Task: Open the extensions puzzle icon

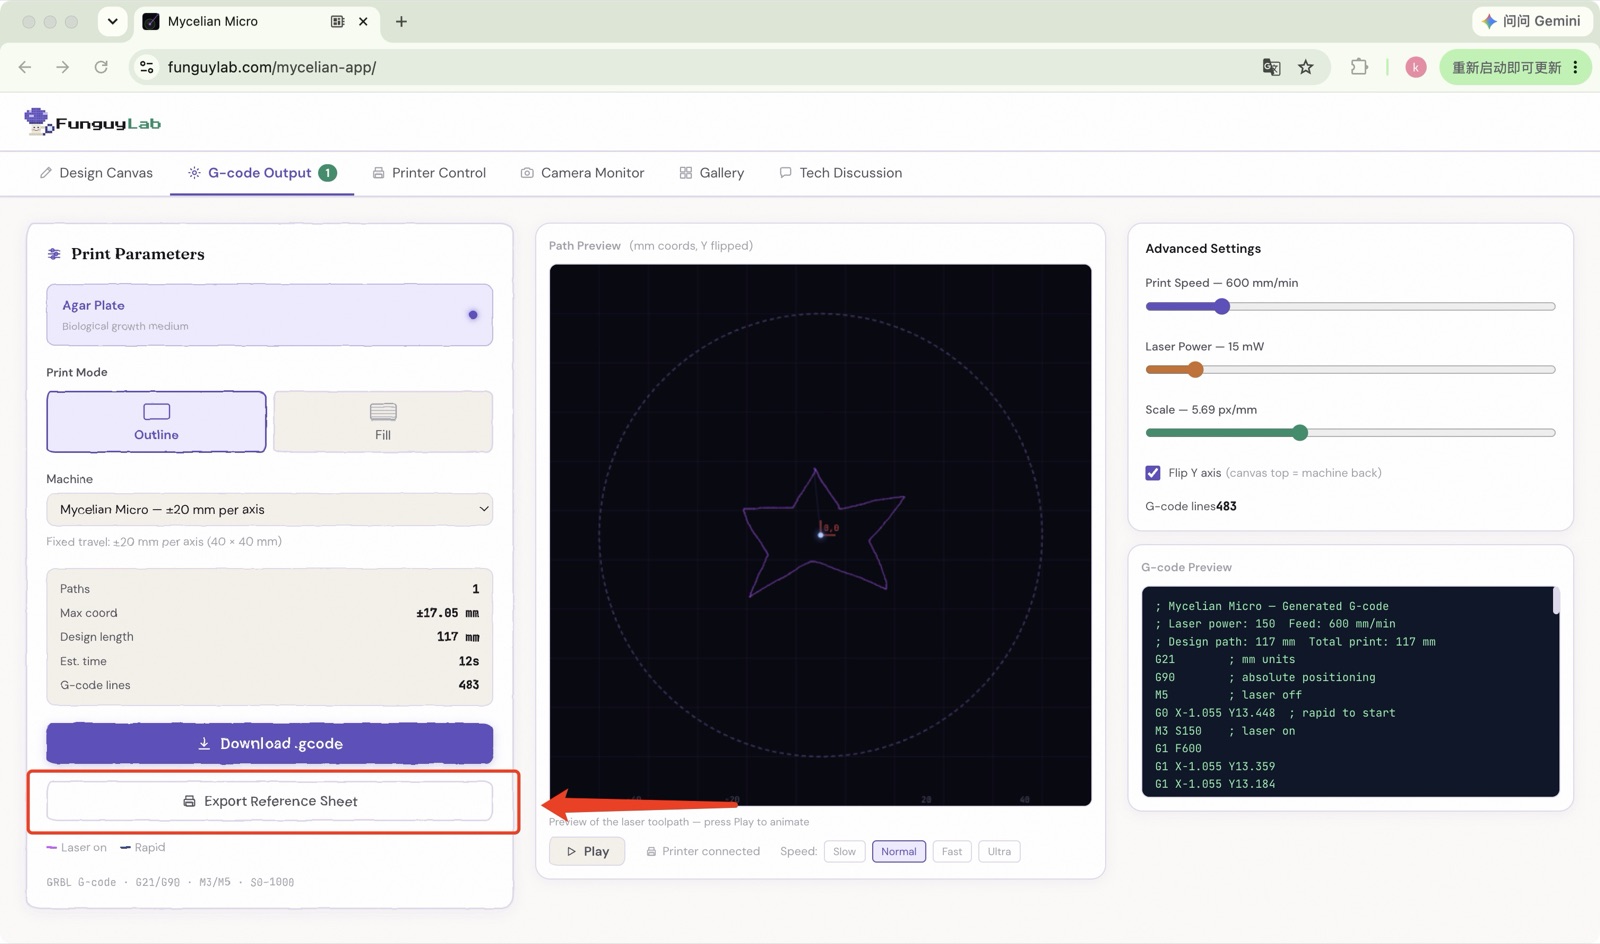Action: tap(1359, 67)
